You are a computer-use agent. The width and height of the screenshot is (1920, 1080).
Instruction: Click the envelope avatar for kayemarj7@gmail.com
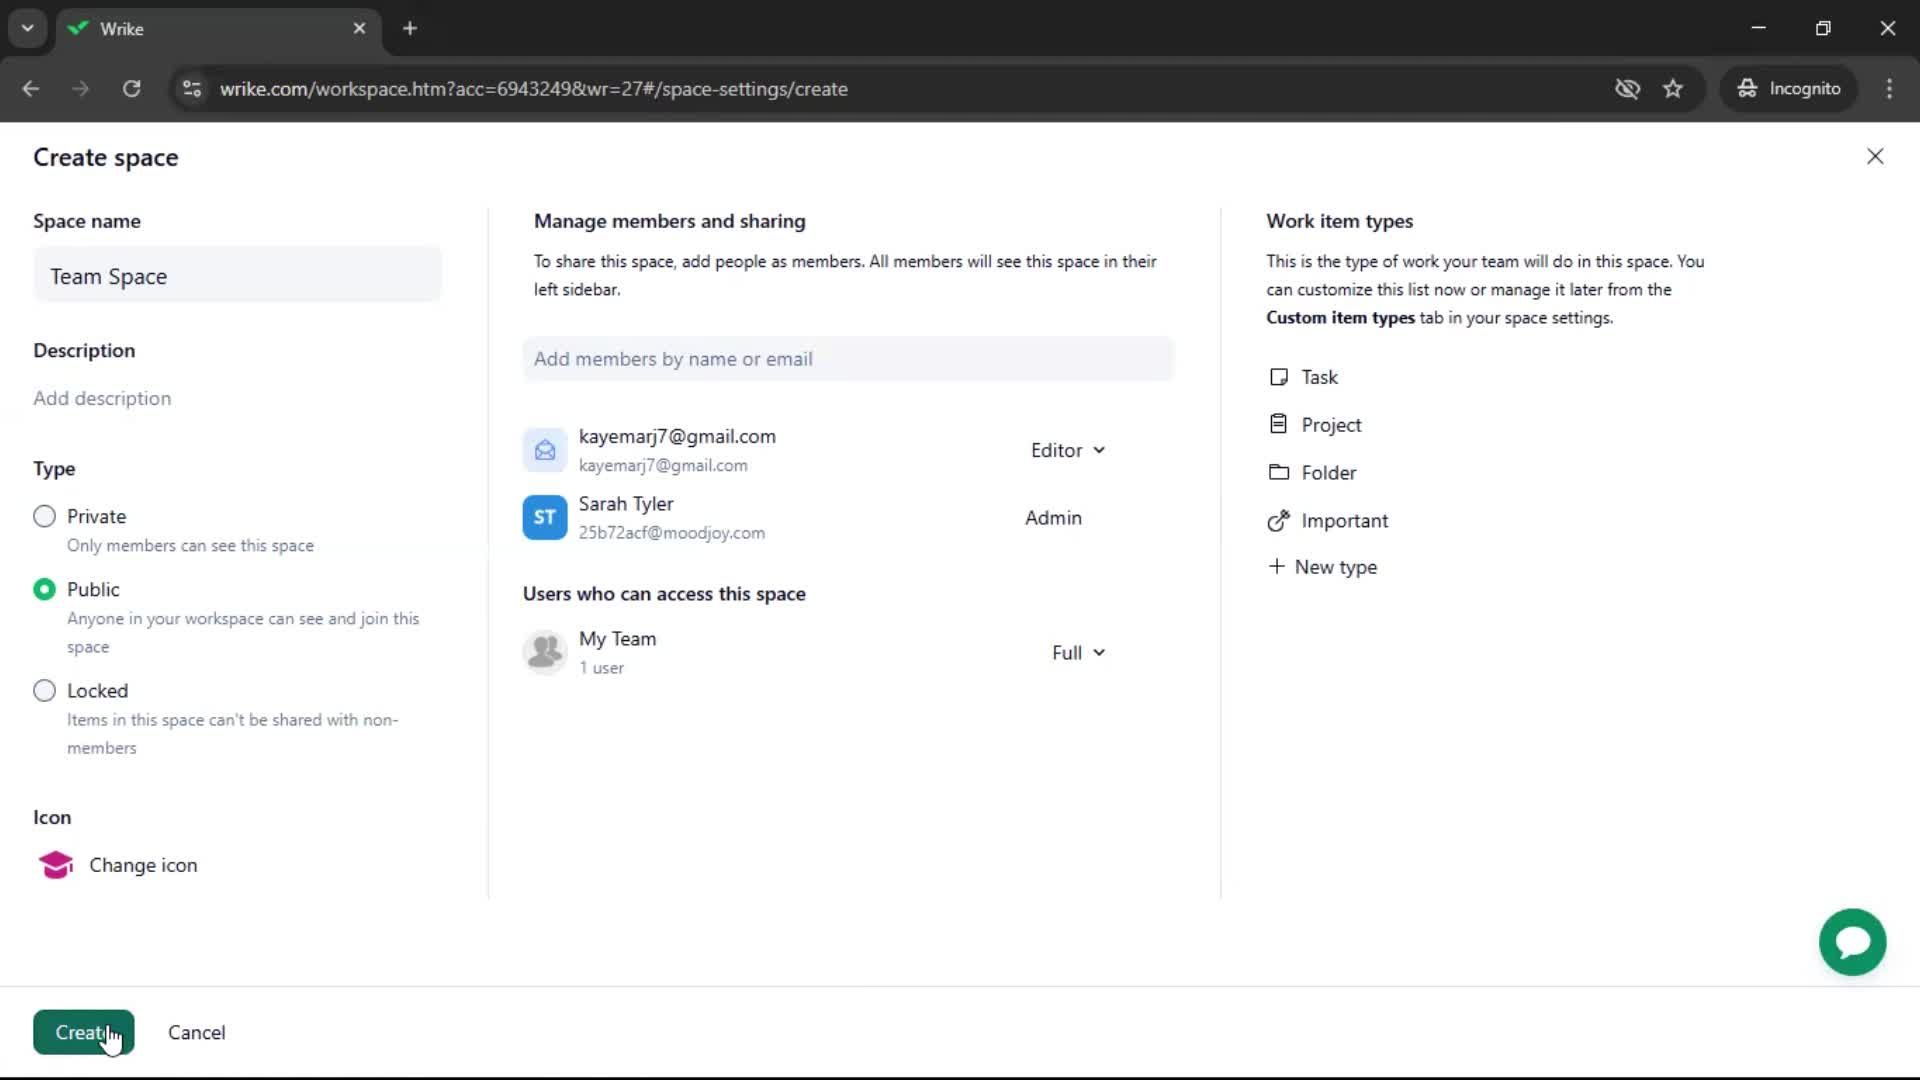tap(545, 450)
